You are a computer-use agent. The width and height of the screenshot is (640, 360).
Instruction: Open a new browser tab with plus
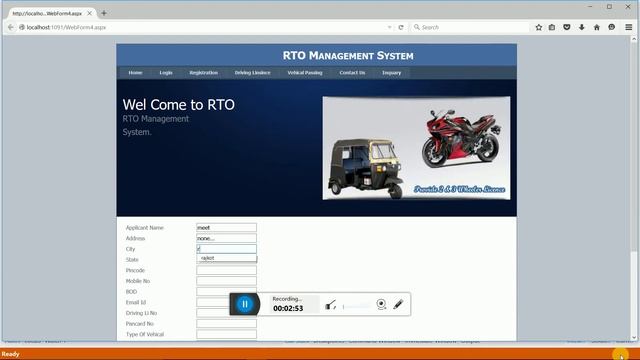104,13
